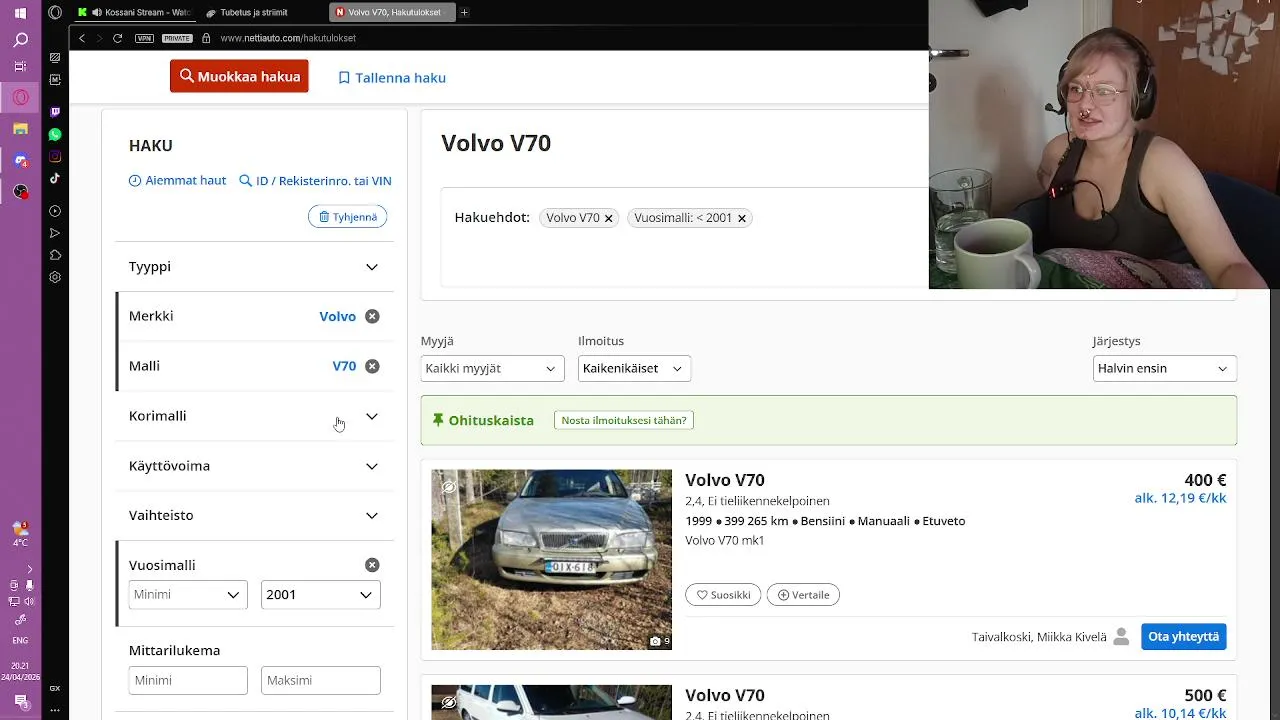Click the ENG language indicator

[20, 640]
